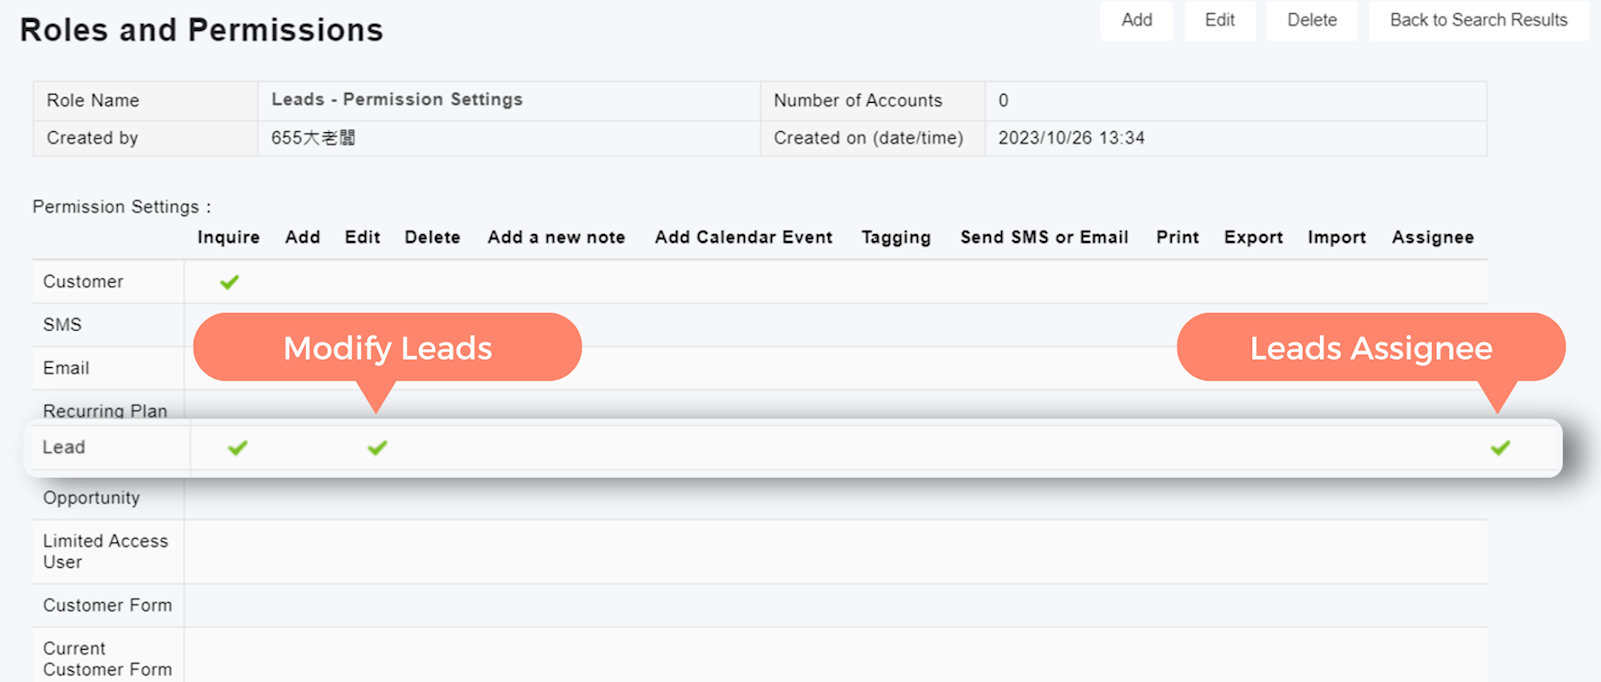This screenshot has width=1601, height=682.
Task: Click the Delete button at top
Action: pos(1311,20)
